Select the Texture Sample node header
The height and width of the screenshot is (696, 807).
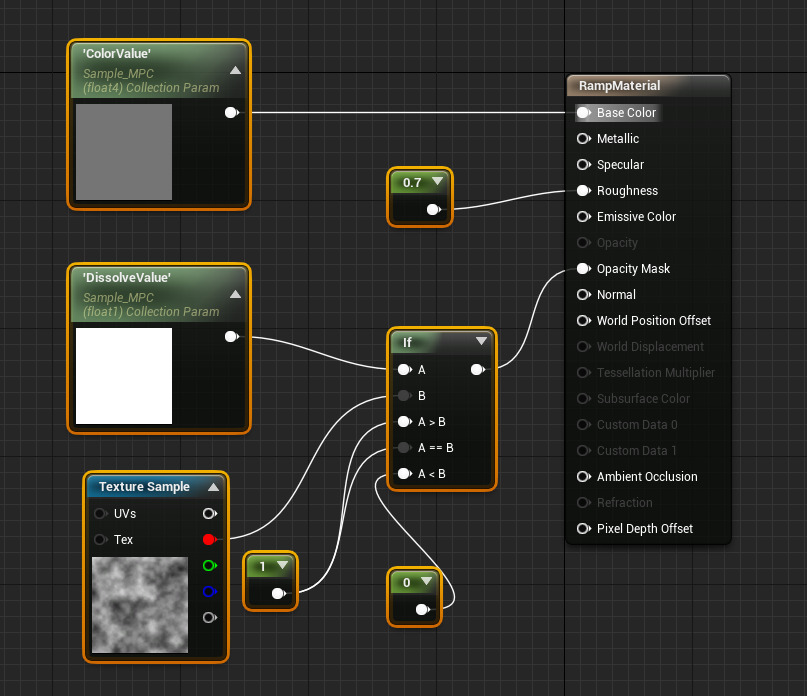pos(146,487)
